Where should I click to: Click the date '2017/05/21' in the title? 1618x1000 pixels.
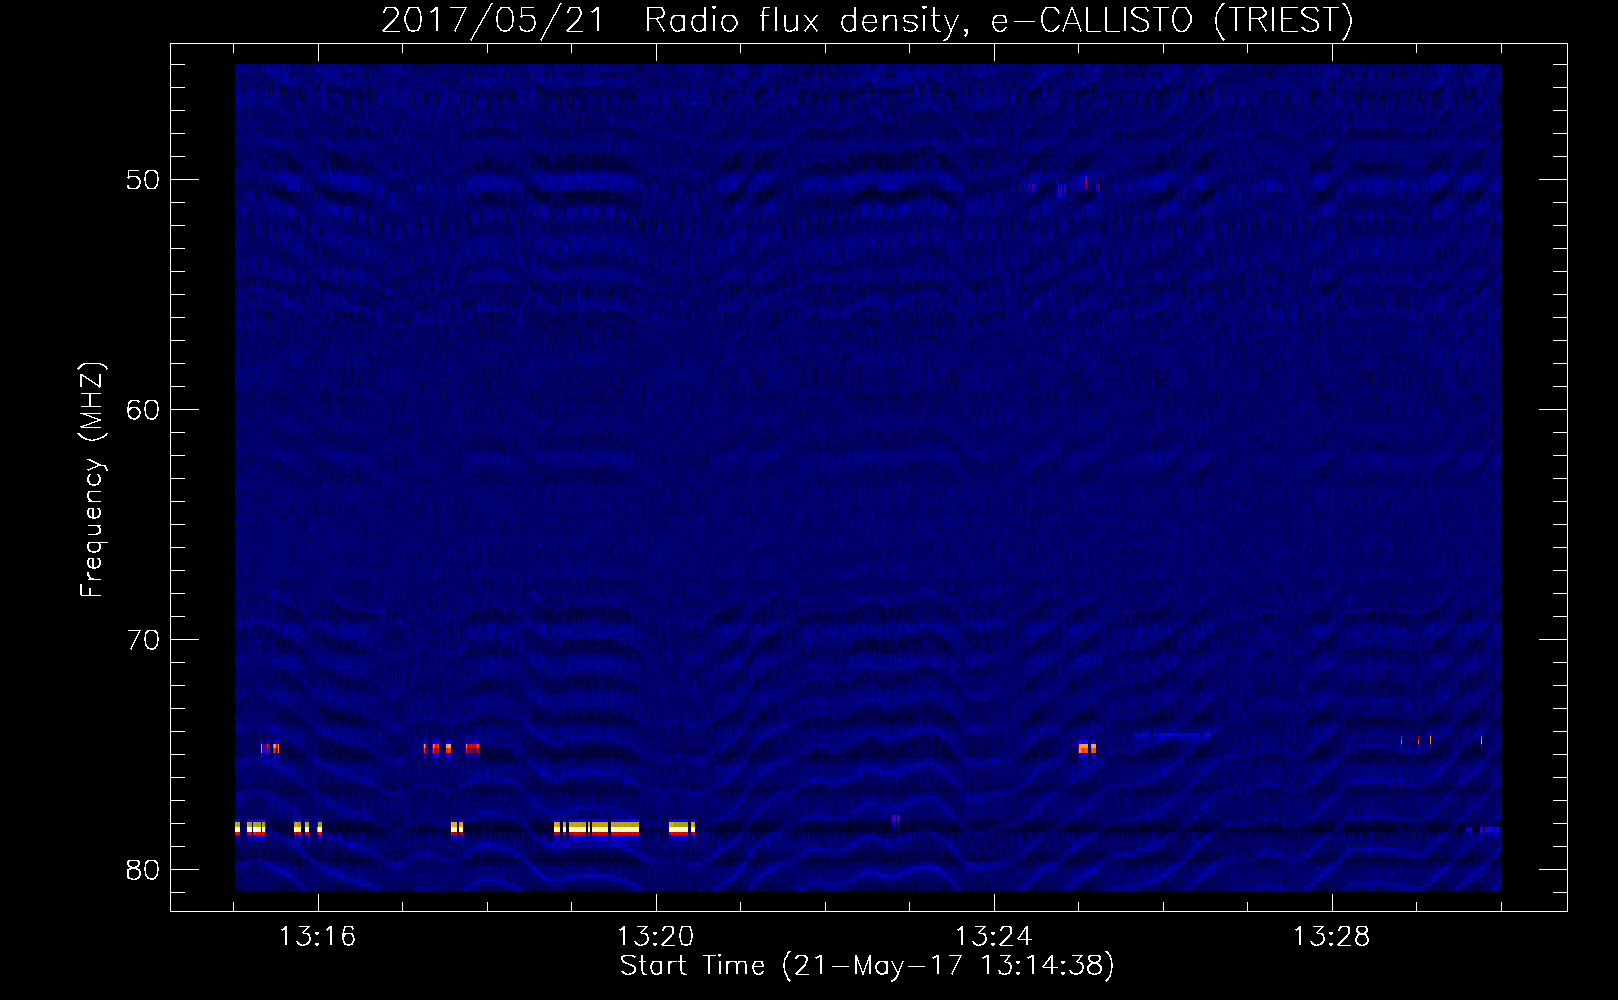coord(492,20)
